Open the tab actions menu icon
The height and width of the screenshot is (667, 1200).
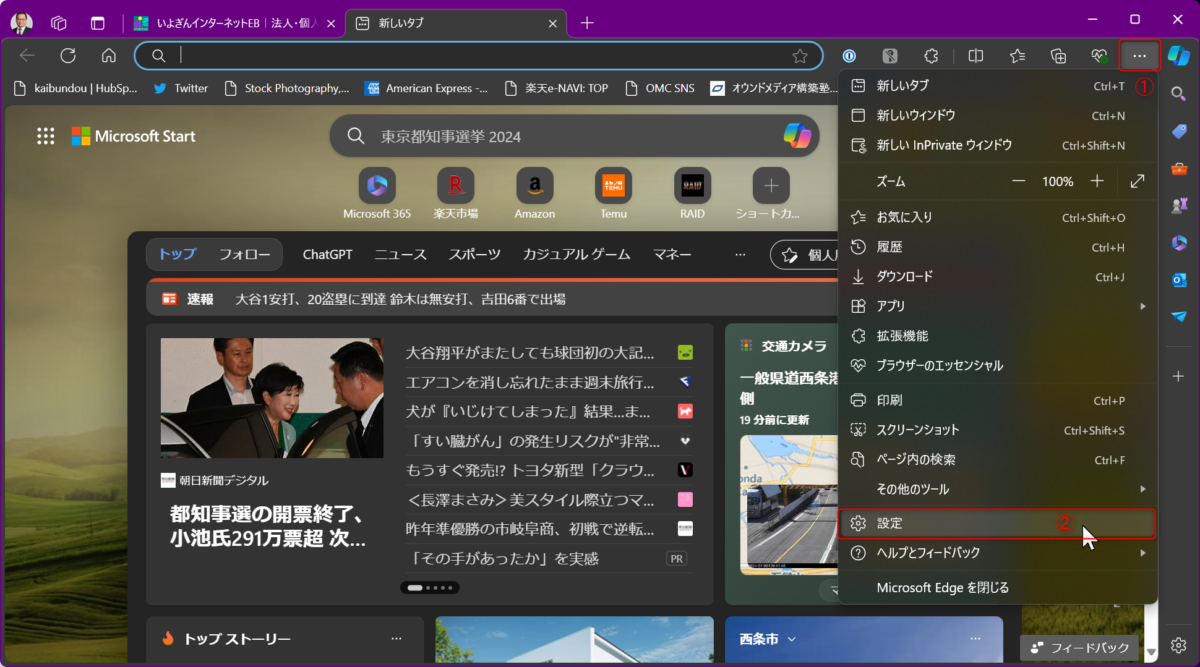(x=97, y=22)
